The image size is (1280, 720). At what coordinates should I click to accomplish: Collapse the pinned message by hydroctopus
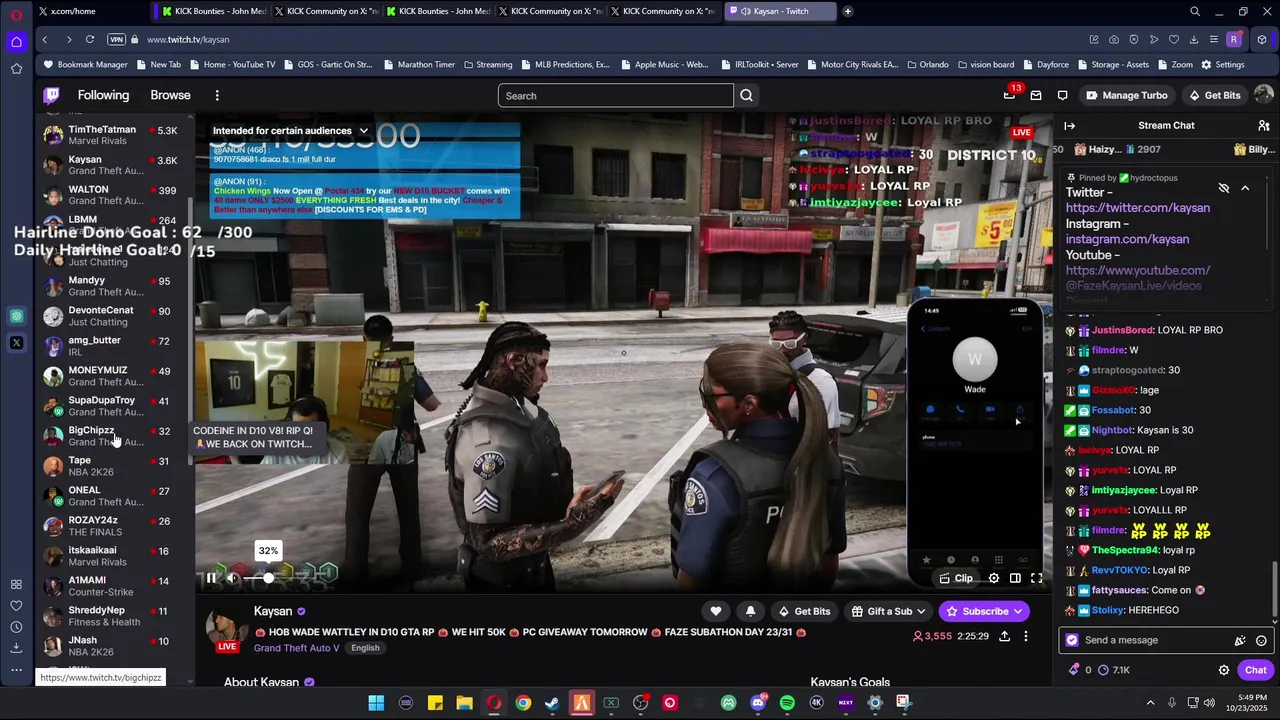[x=1245, y=188]
